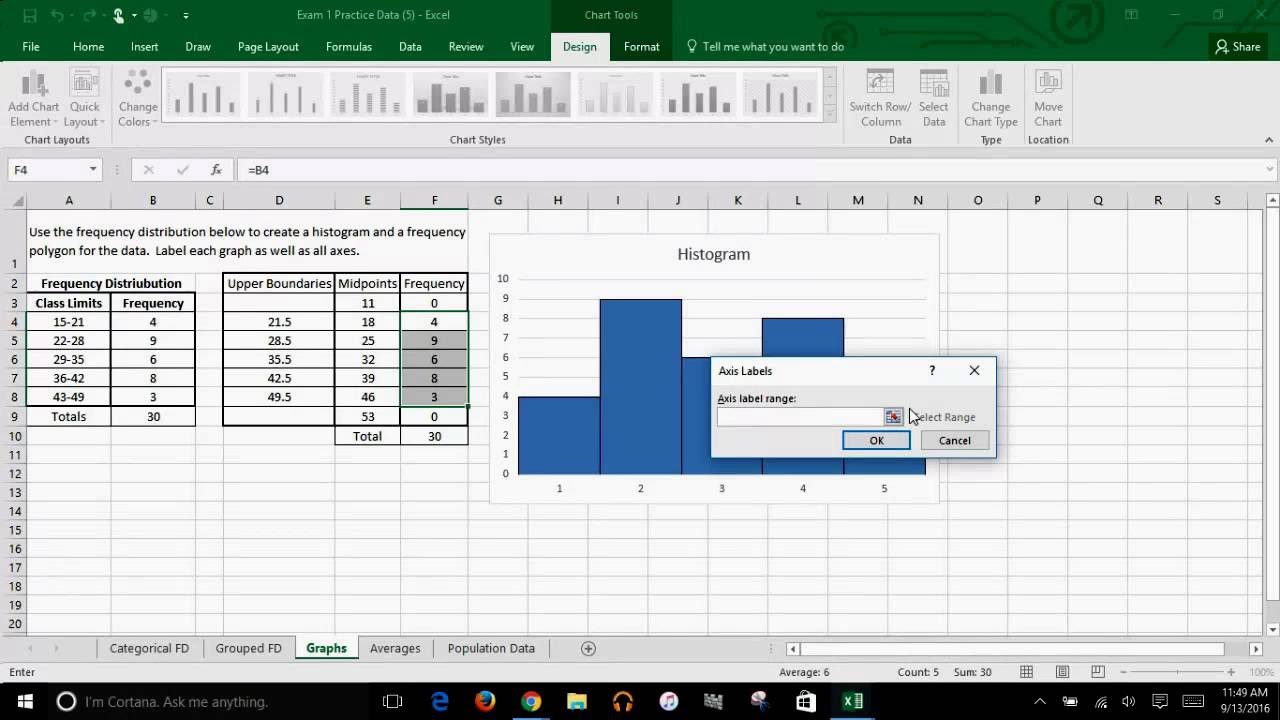Close the Axis Labels dialog
1280x720 pixels.
click(x=974, y=370)
